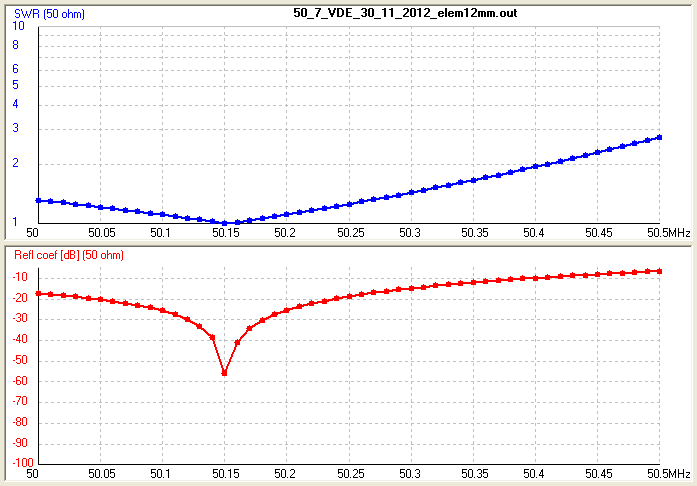Click the -100 label on the reflection y-axis
The width and height of the screenshot is (697, 486).
point(17,465)
